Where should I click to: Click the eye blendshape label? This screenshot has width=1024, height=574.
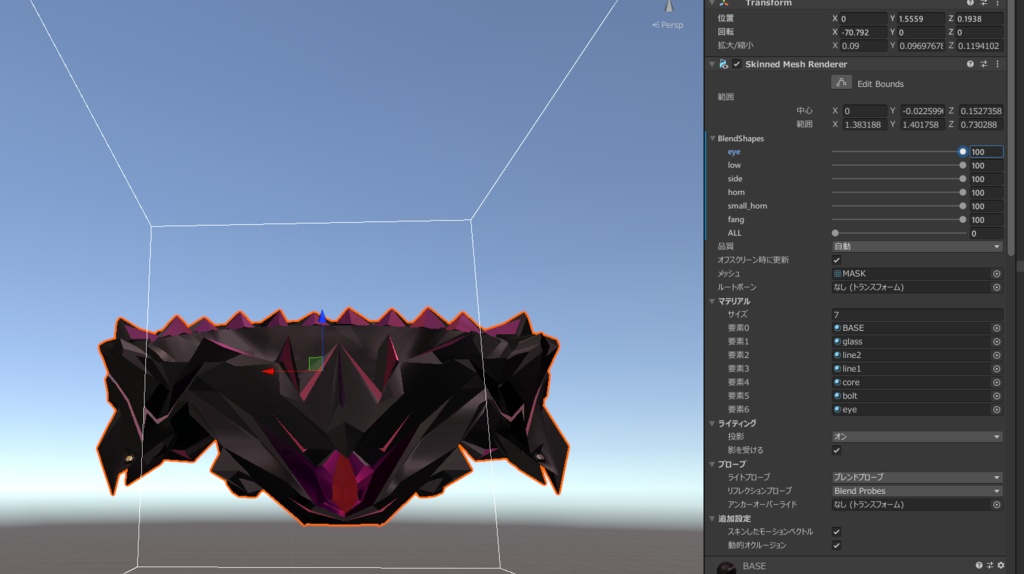pos(734,151)
